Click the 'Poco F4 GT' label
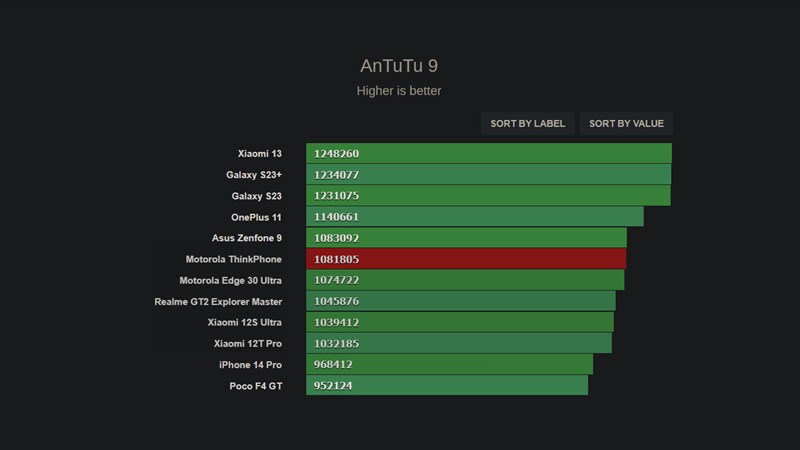Viewport: 800px width, 450px height. click(256, 386)
